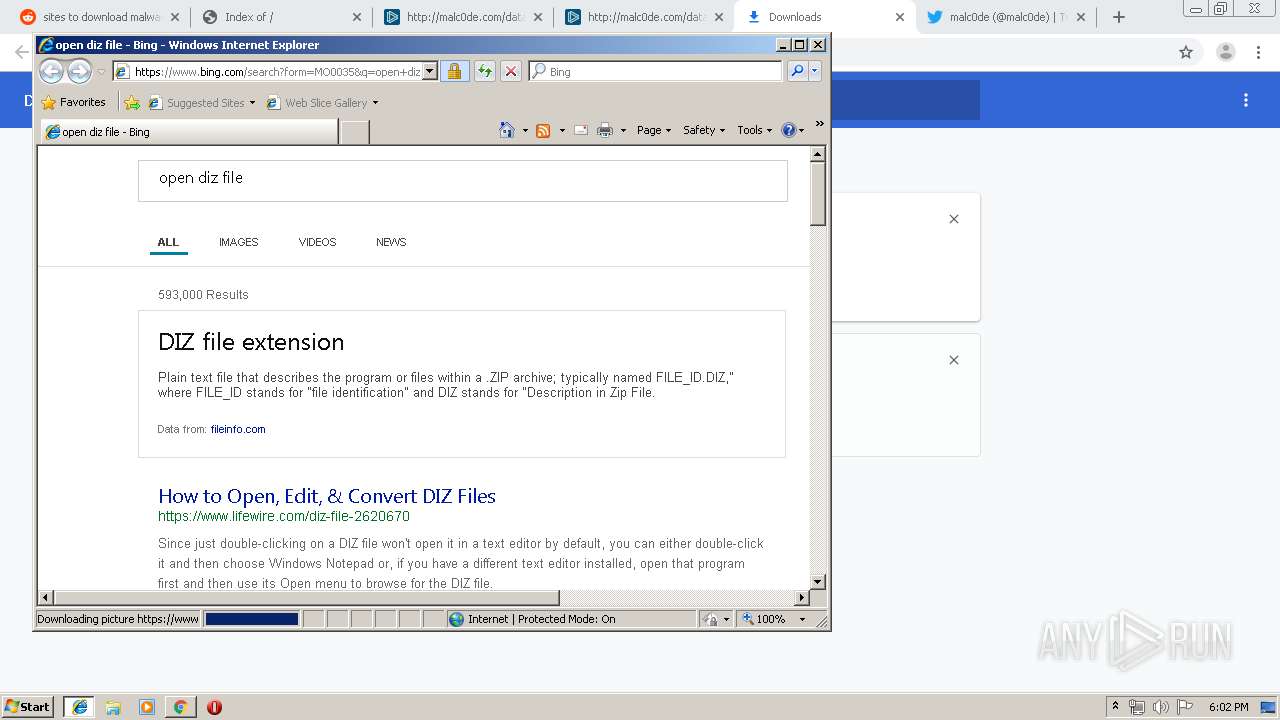Open Chrome Downloads three-dot menu

pos(1246,100)
